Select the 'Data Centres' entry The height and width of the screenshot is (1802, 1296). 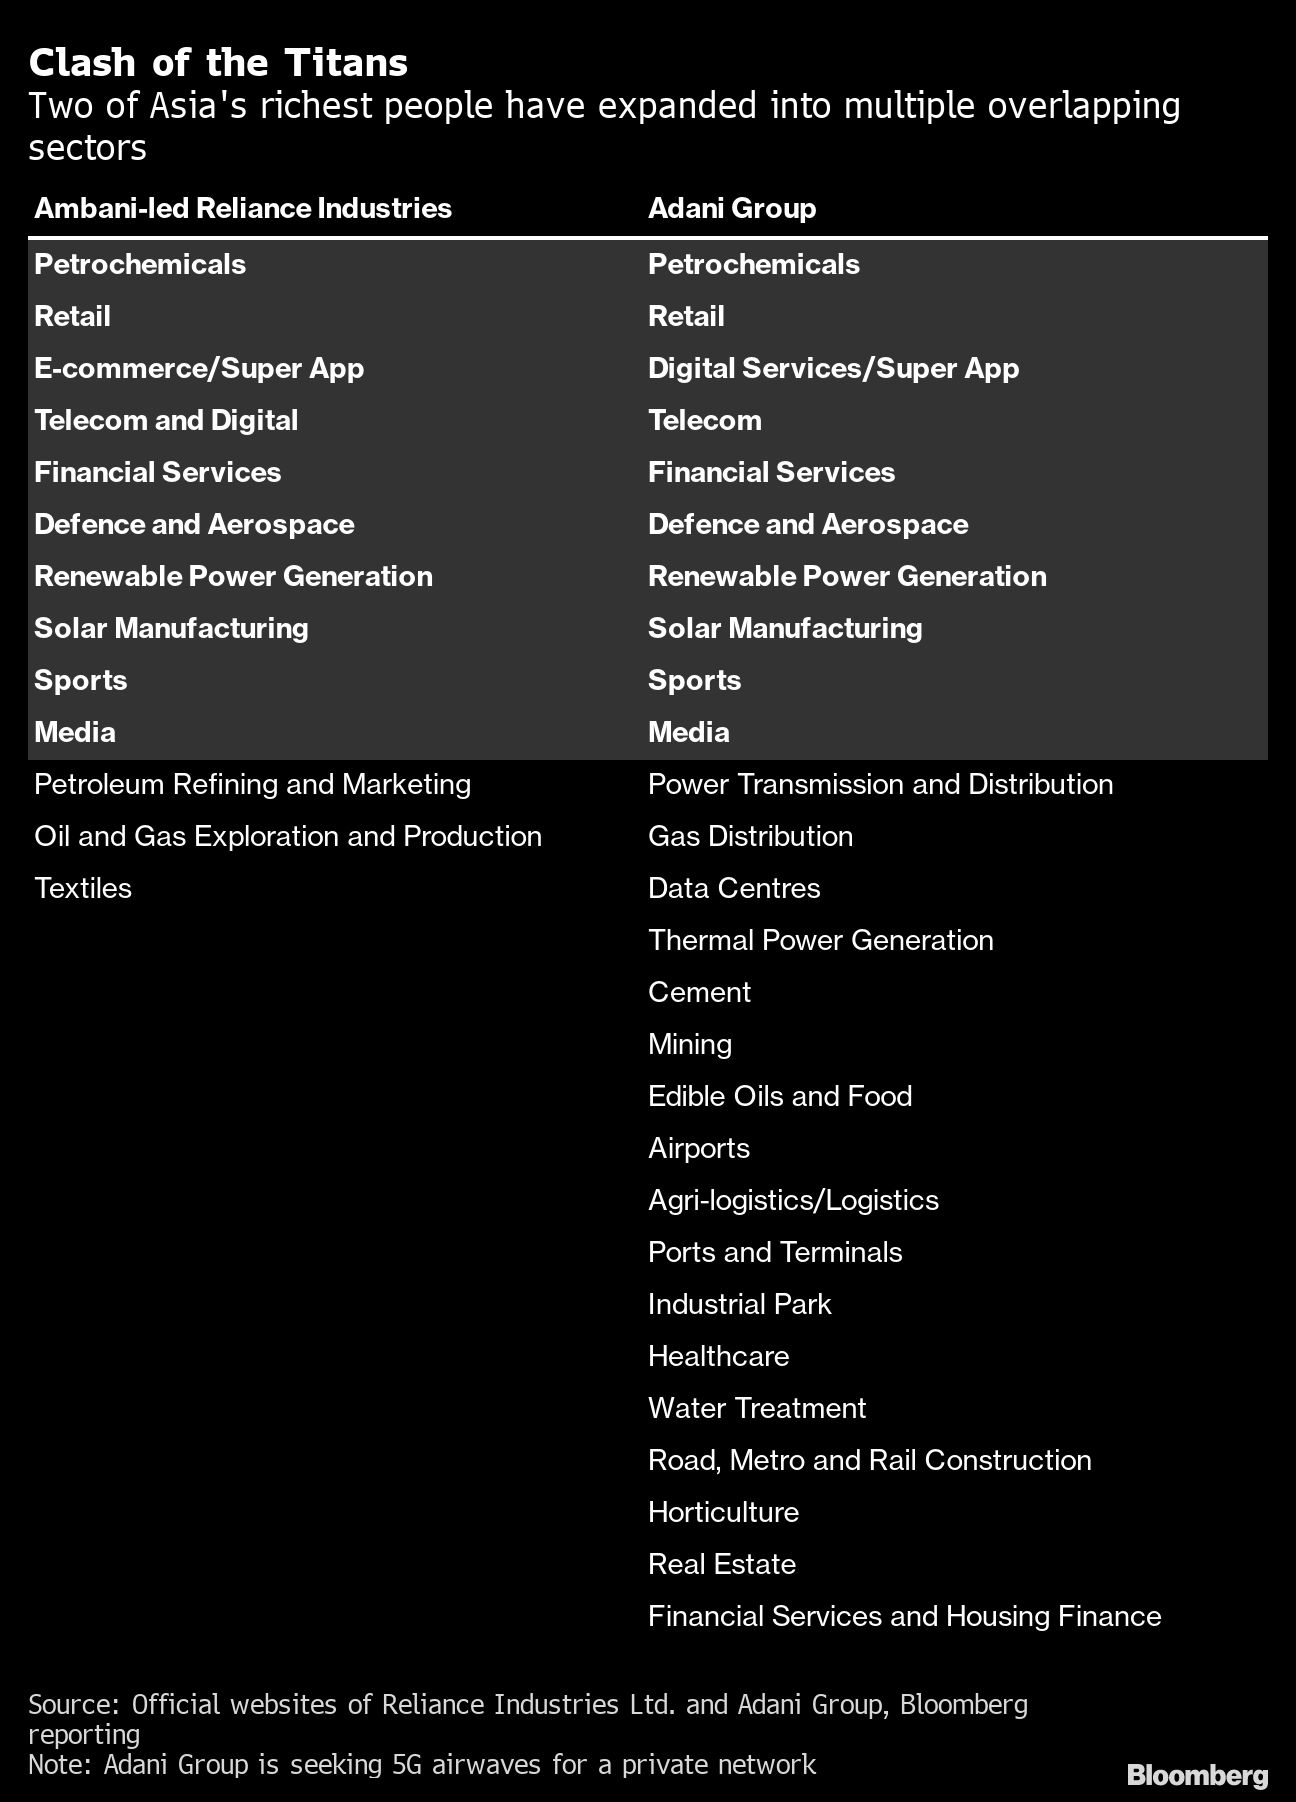coord(734,888)
